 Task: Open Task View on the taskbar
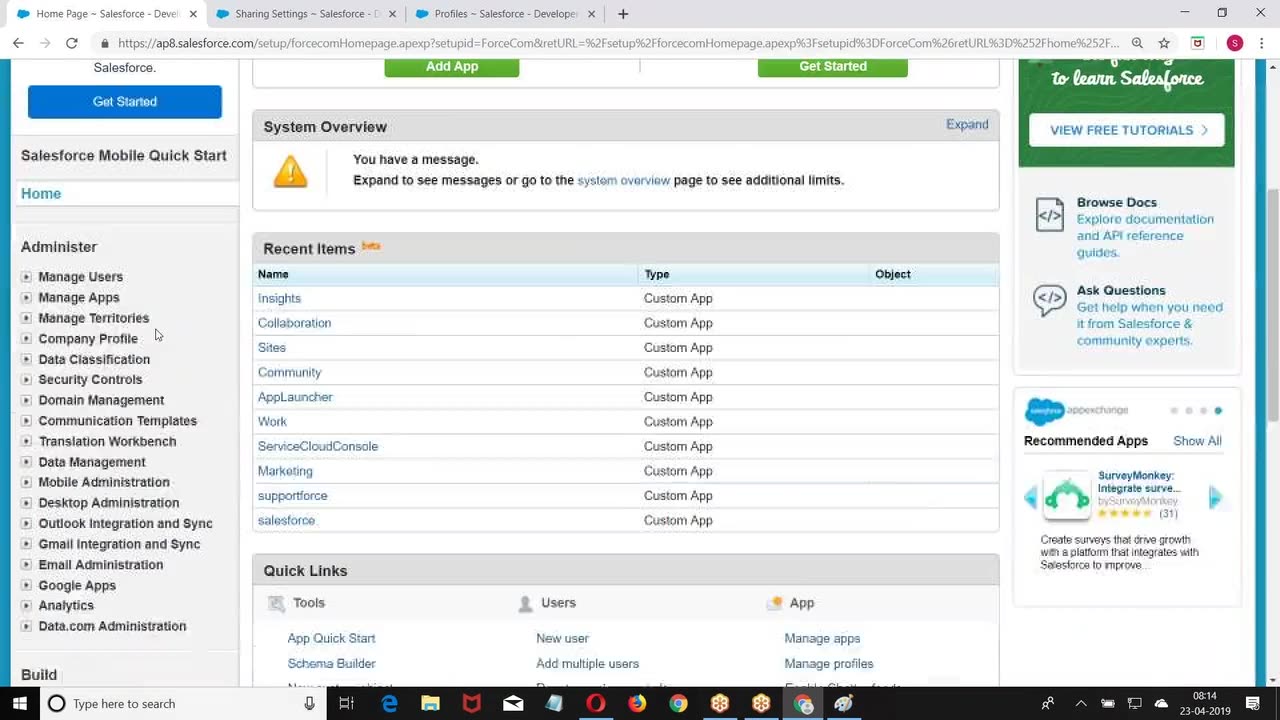click(x=346, y=704)
